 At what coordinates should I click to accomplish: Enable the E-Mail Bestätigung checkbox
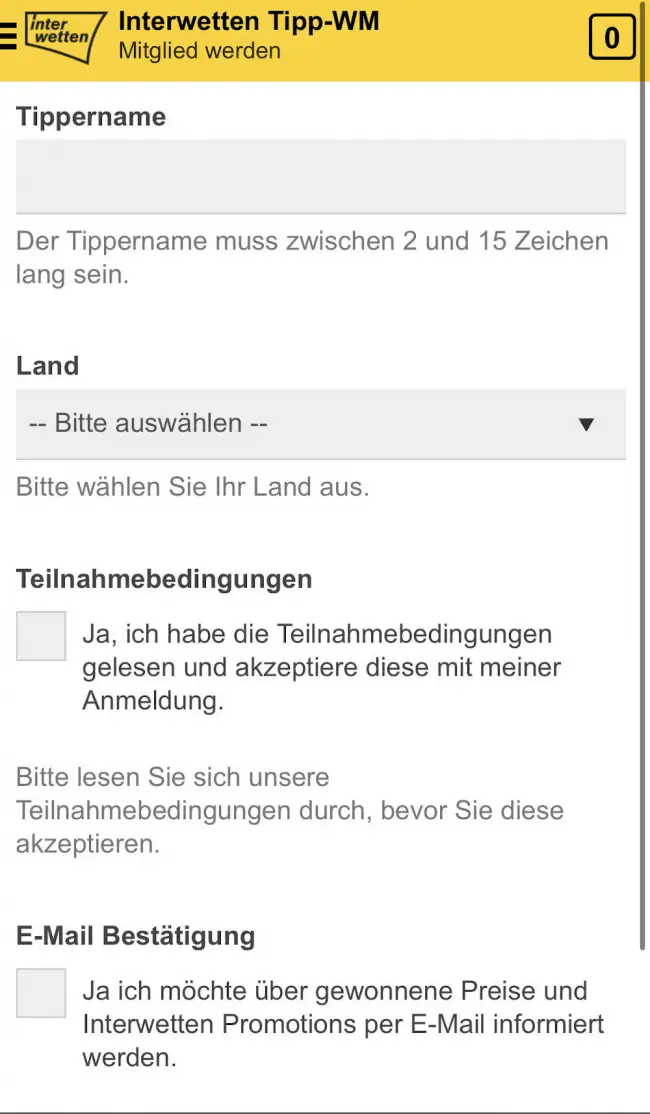(x=41, y=993)
